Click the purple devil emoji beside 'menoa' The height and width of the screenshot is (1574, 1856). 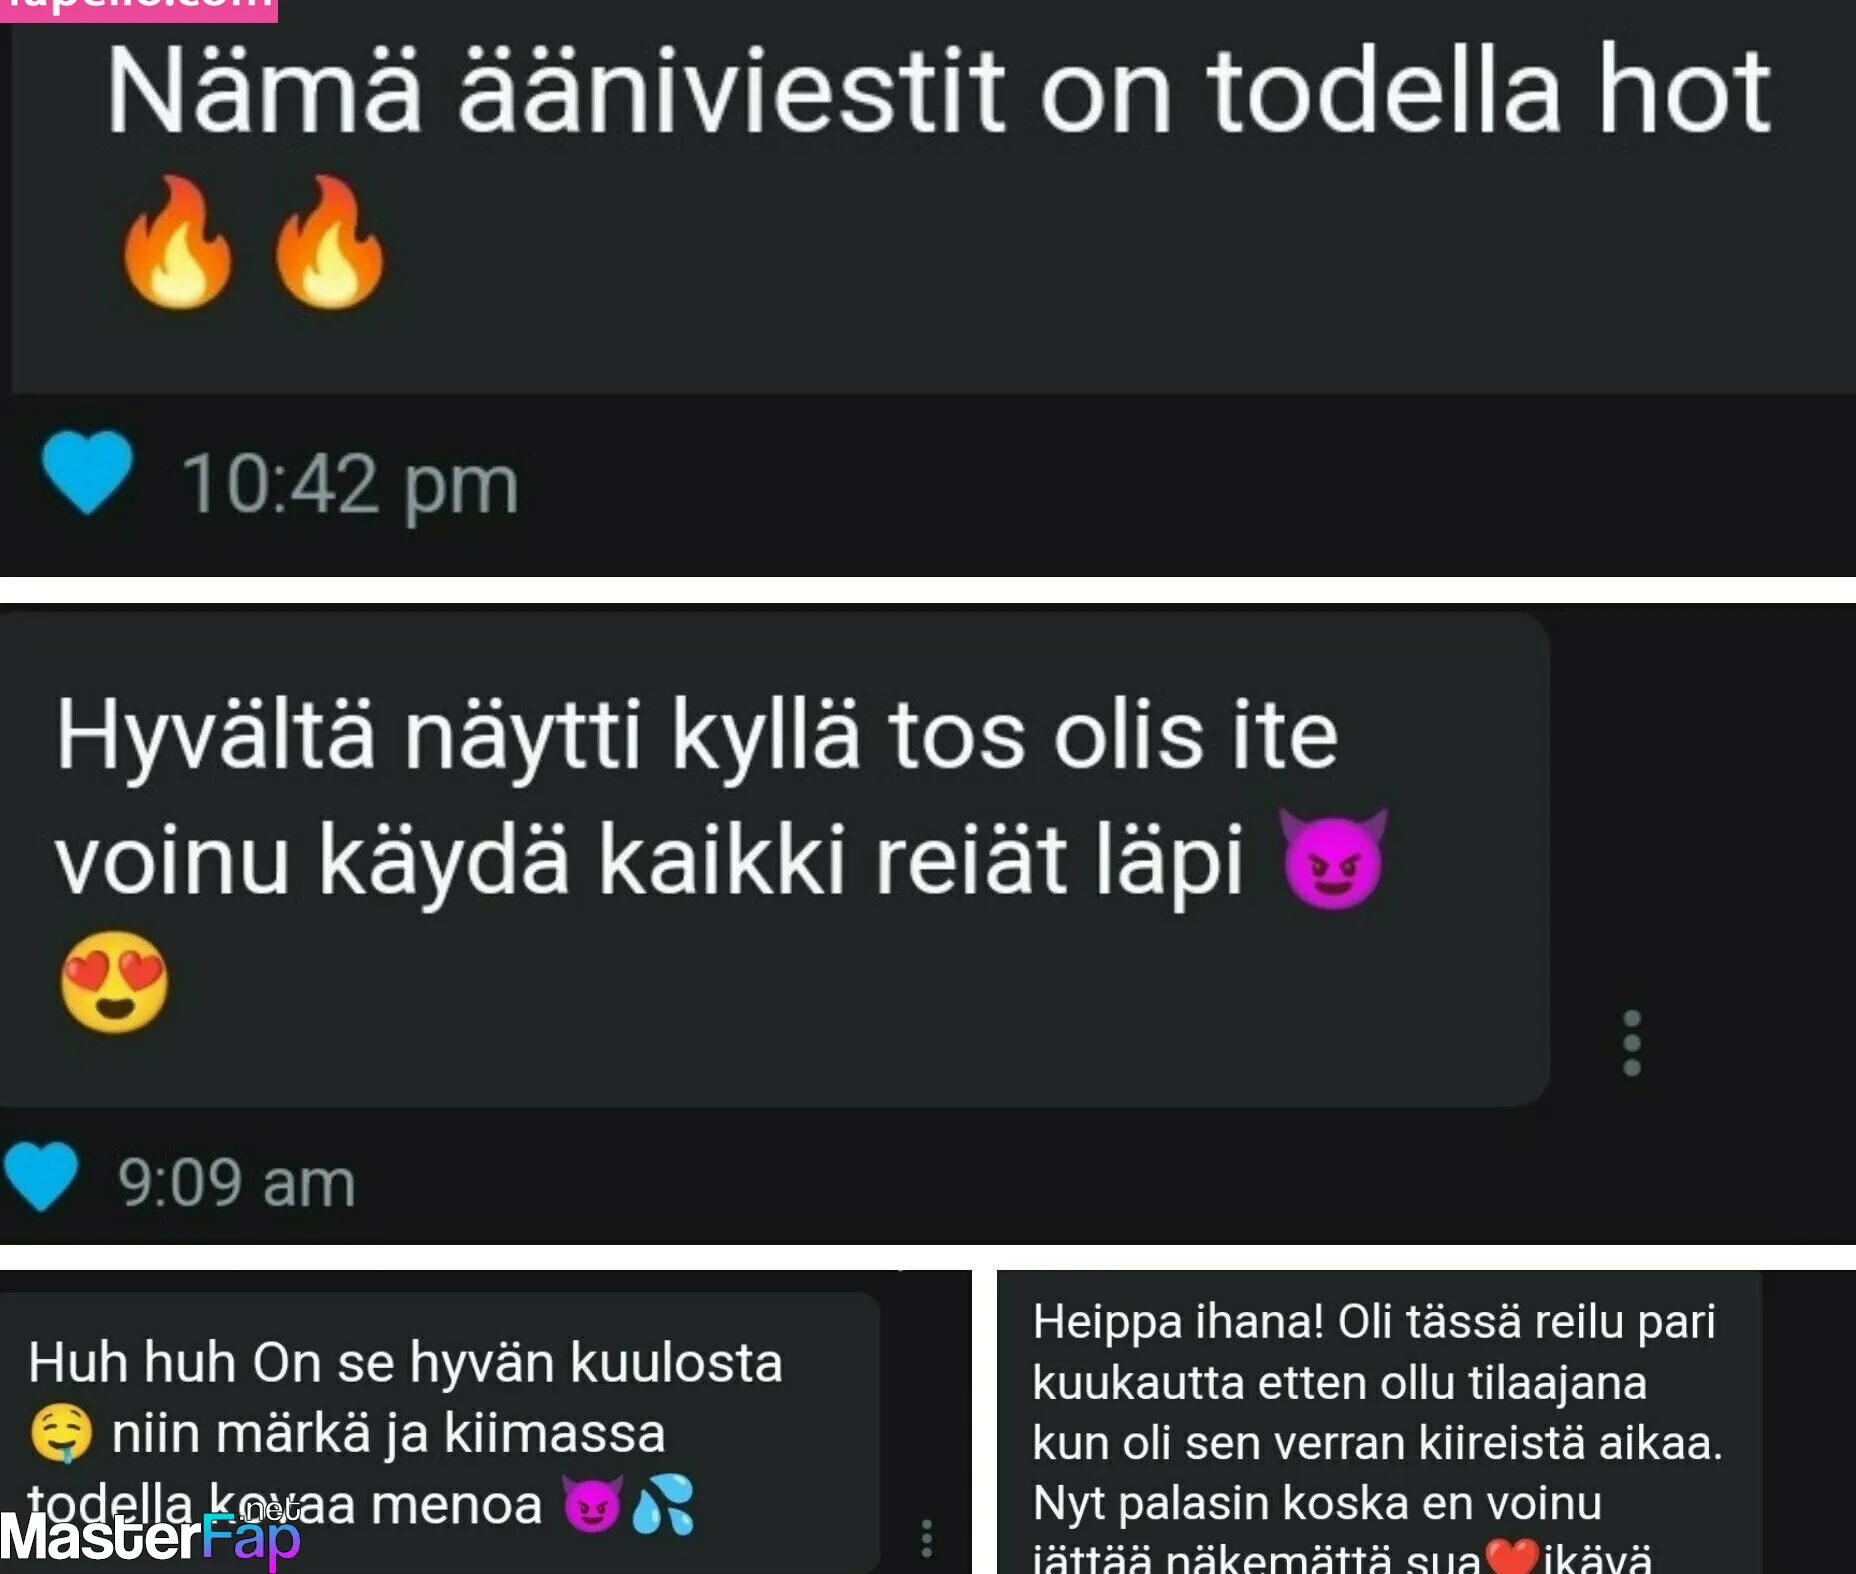click(592, 1503)
